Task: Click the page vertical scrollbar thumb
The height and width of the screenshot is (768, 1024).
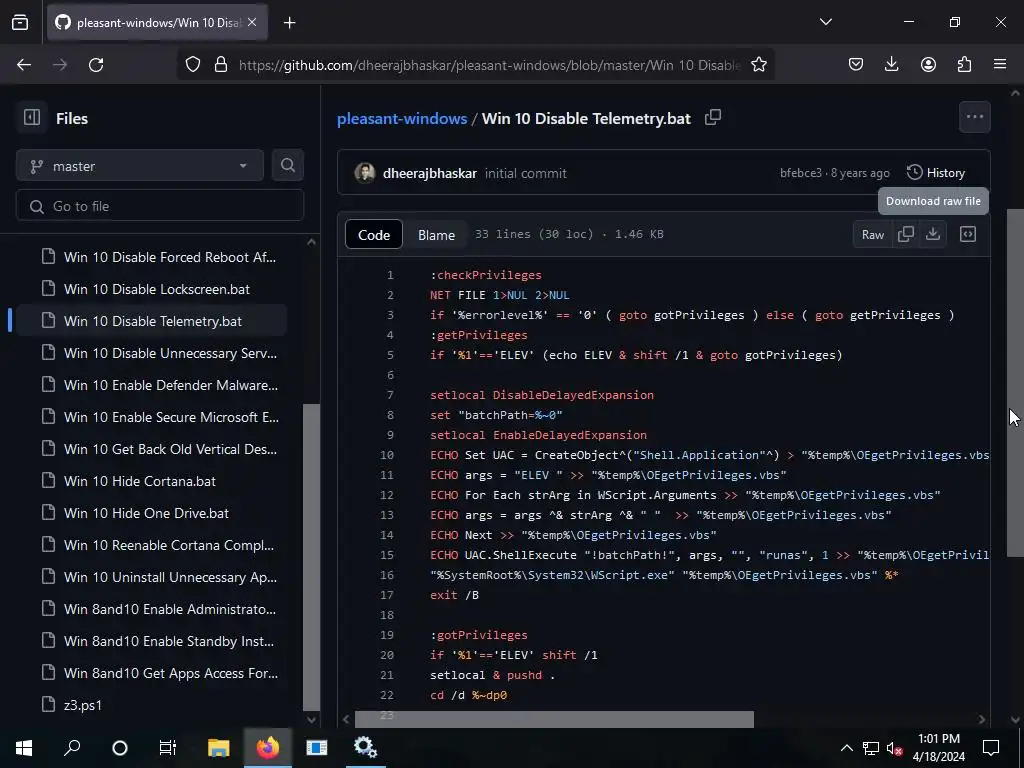Action: point(1015,383)
